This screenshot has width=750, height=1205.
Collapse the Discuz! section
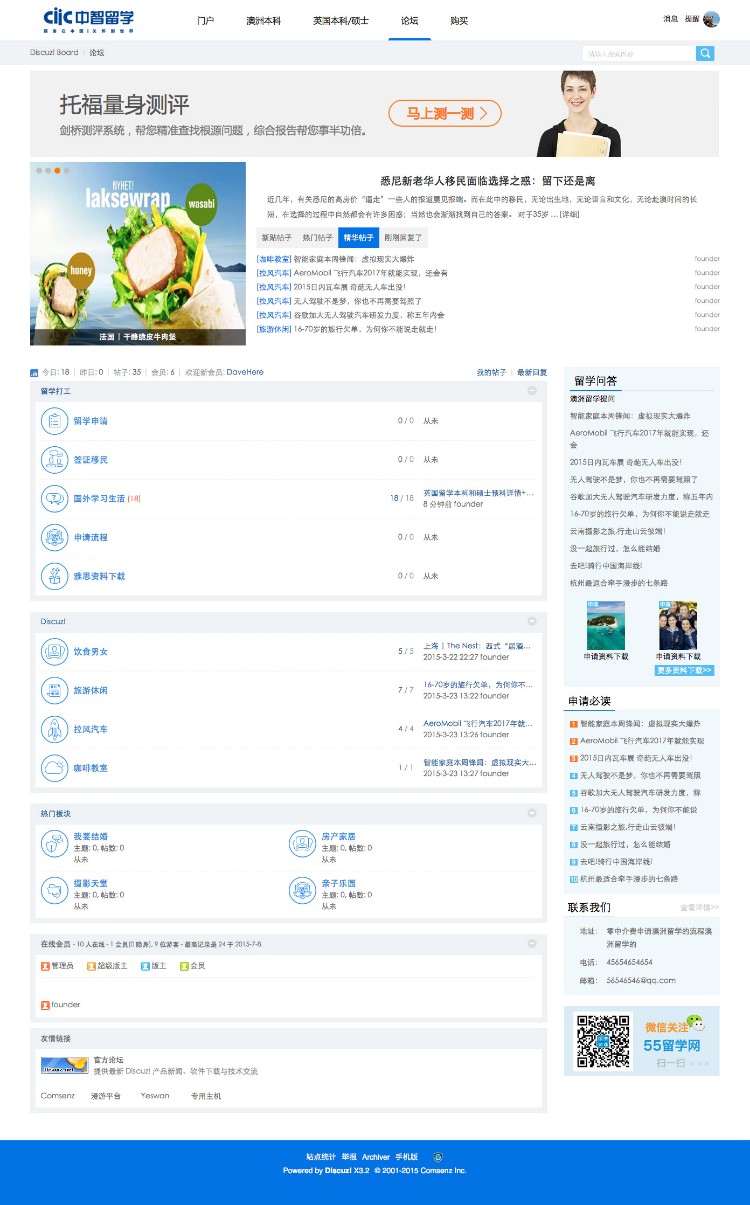532,621
